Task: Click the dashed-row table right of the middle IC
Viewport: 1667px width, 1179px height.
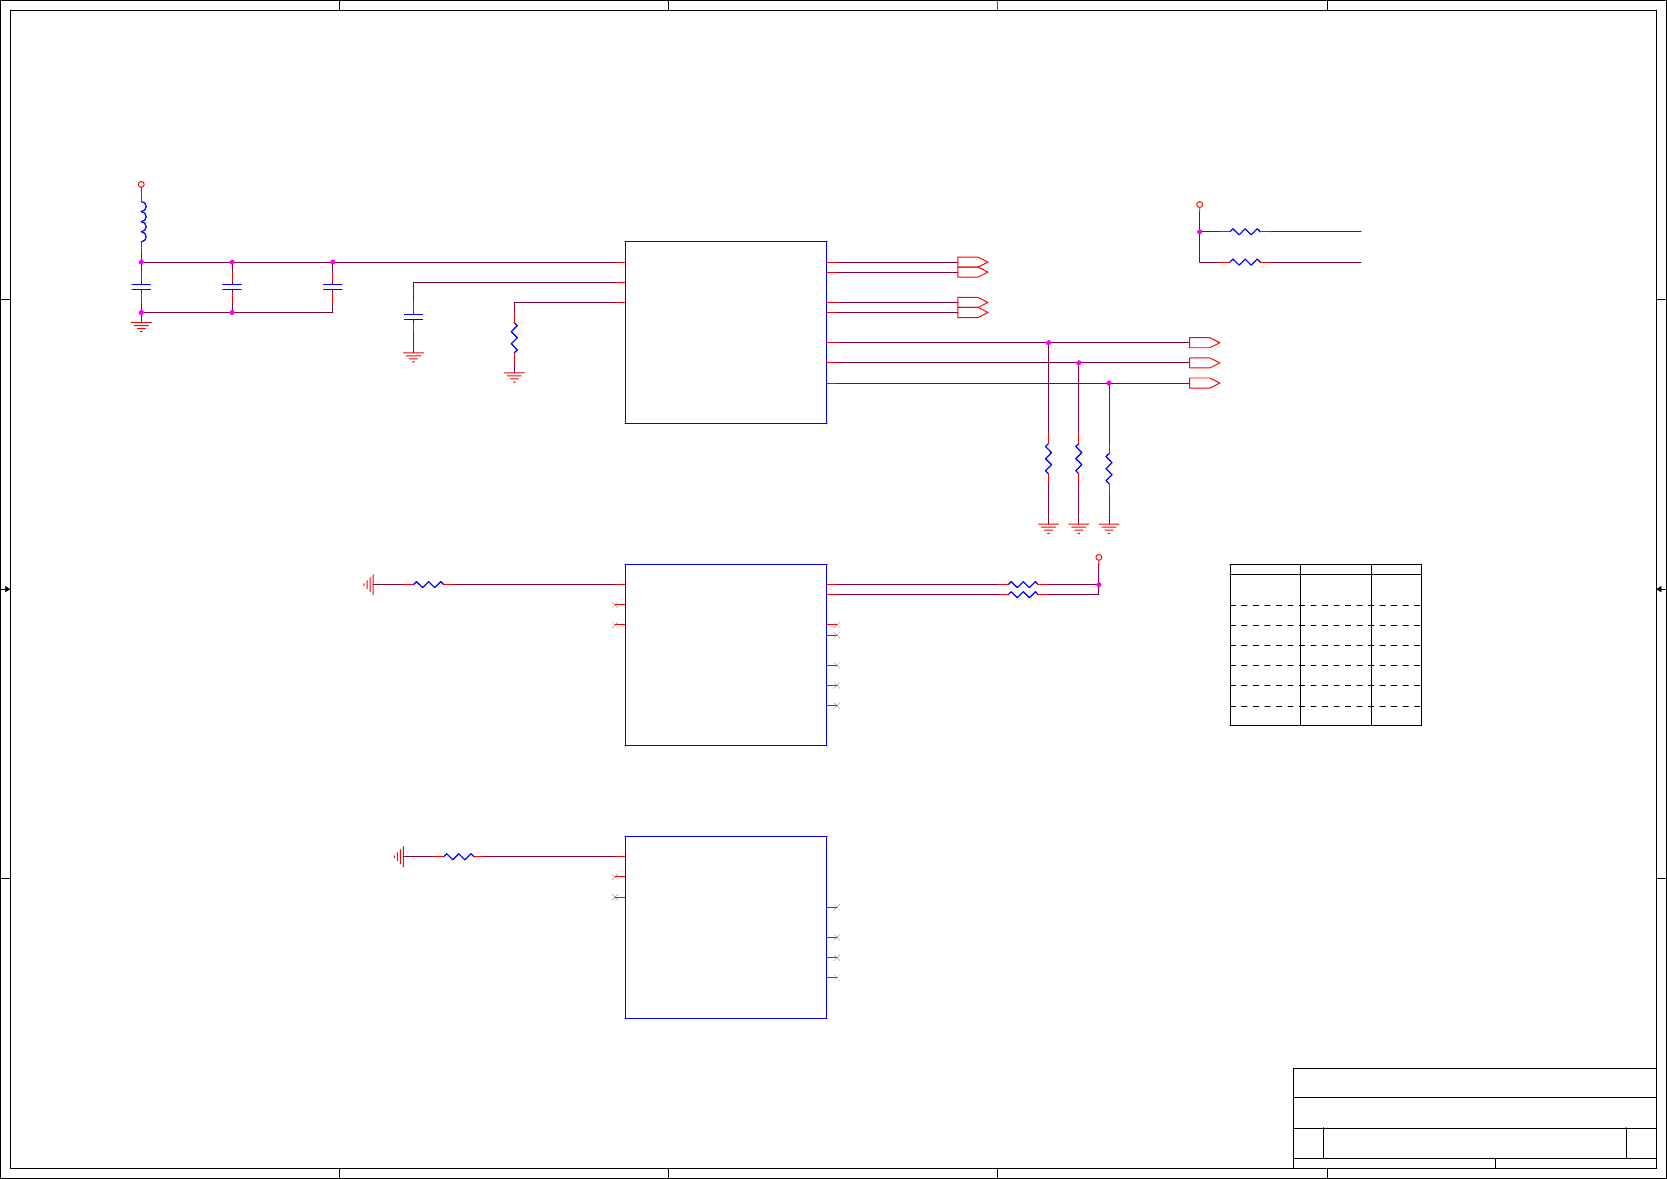Action: (1325, 645)
